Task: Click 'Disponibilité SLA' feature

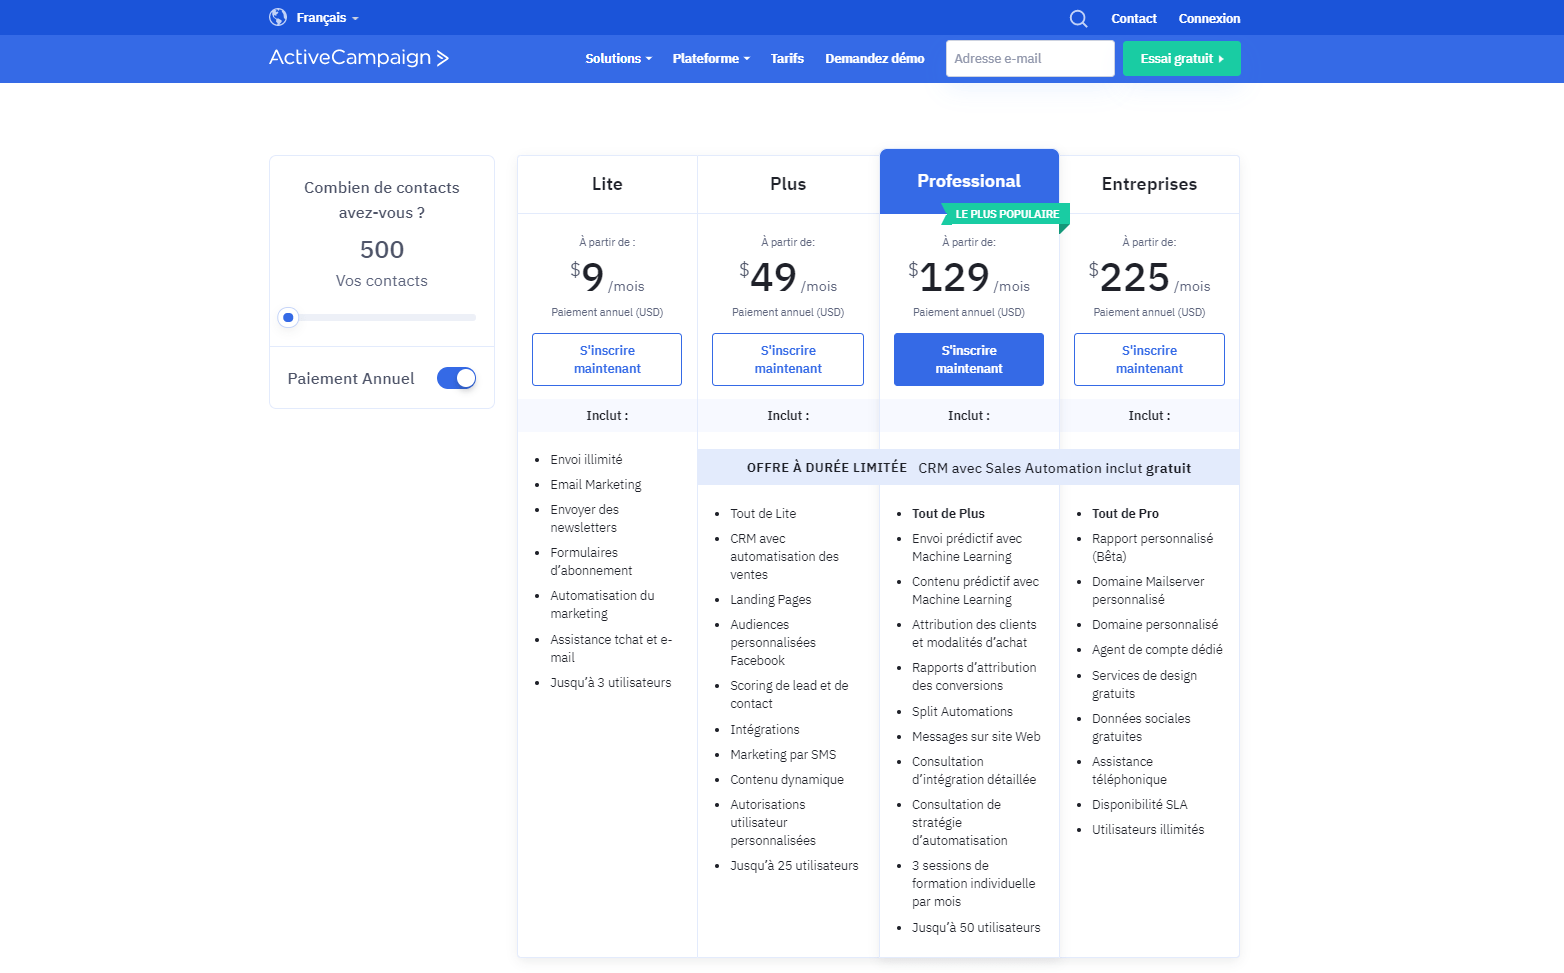Action: 1140,805
